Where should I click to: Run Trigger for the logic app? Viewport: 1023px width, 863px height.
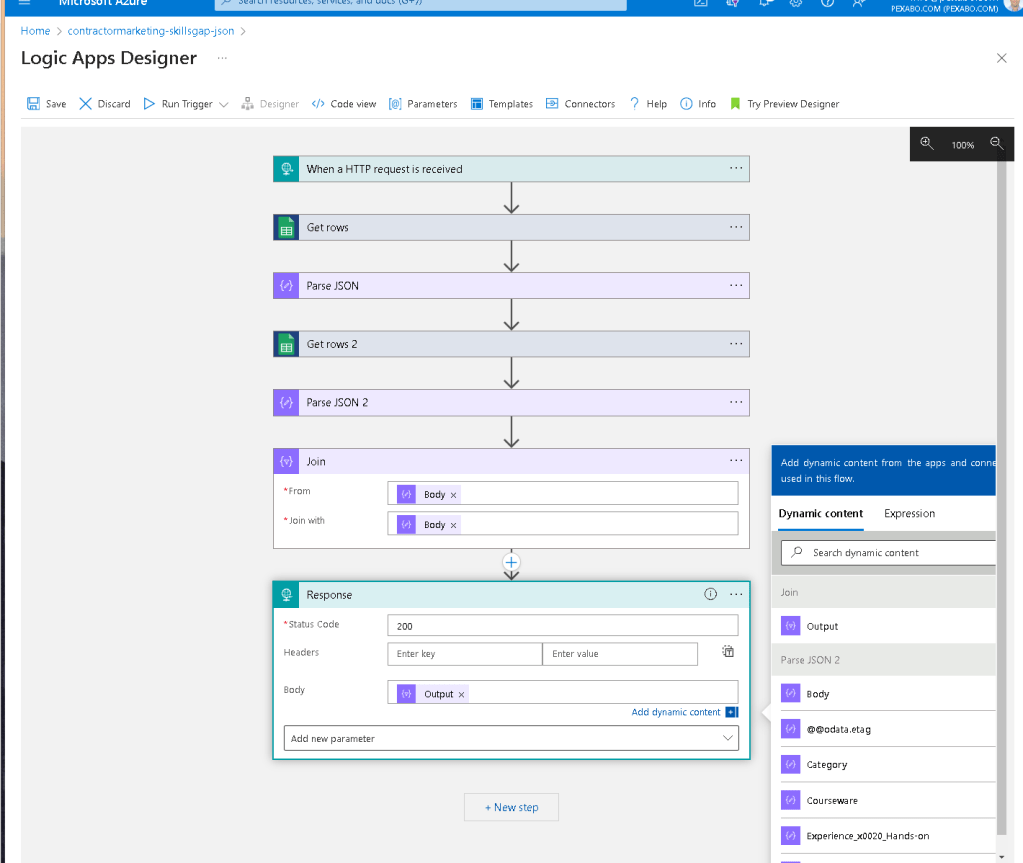178,104
